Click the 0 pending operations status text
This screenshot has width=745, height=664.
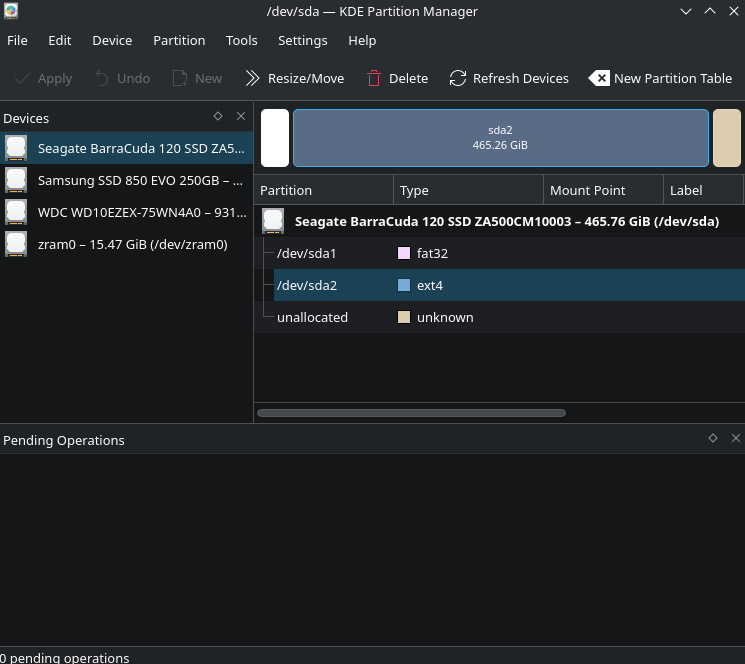tap(65, 658)
